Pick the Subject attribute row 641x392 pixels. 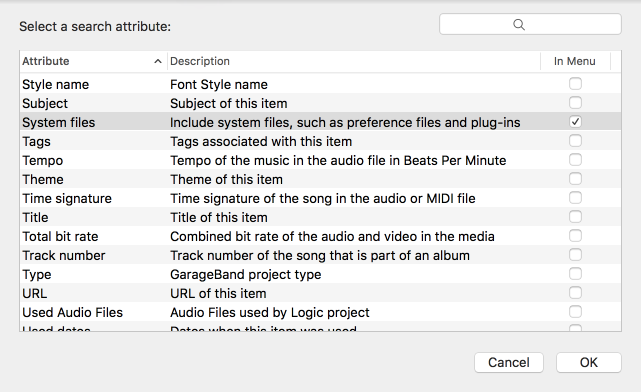click(320, 103)
